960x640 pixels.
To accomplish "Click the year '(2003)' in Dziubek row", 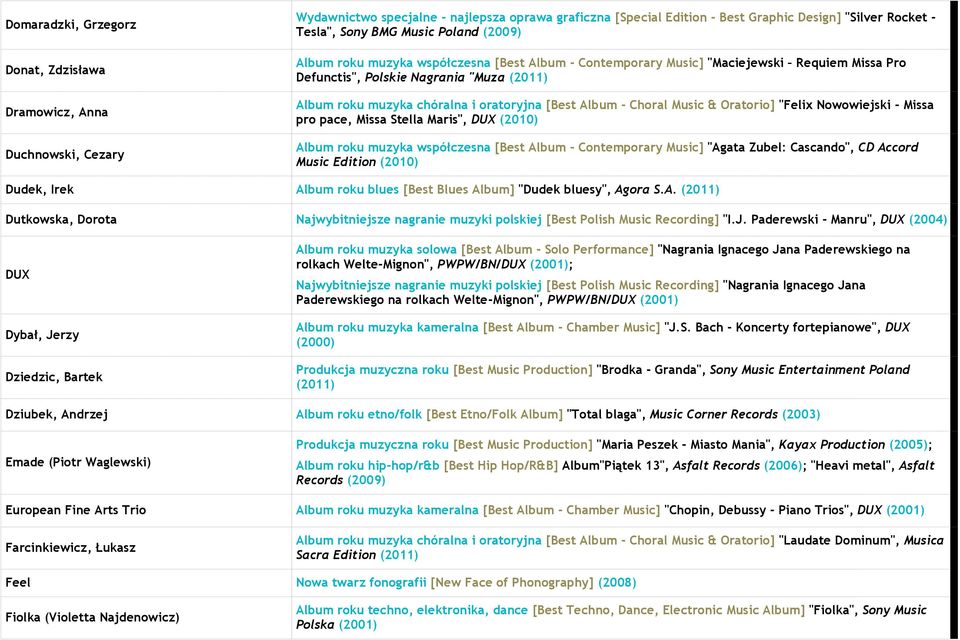I will (801, 414).
